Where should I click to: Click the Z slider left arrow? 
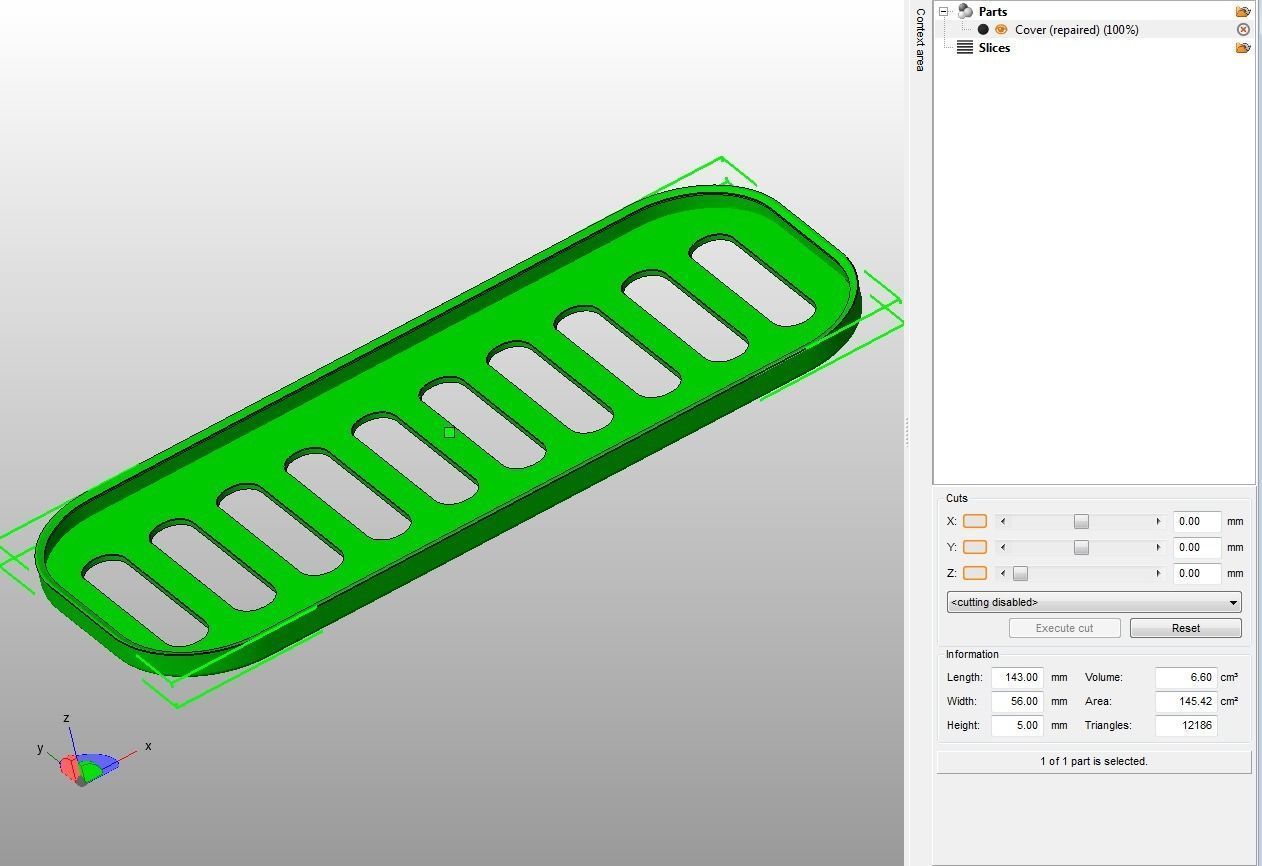coord(1003,573)
